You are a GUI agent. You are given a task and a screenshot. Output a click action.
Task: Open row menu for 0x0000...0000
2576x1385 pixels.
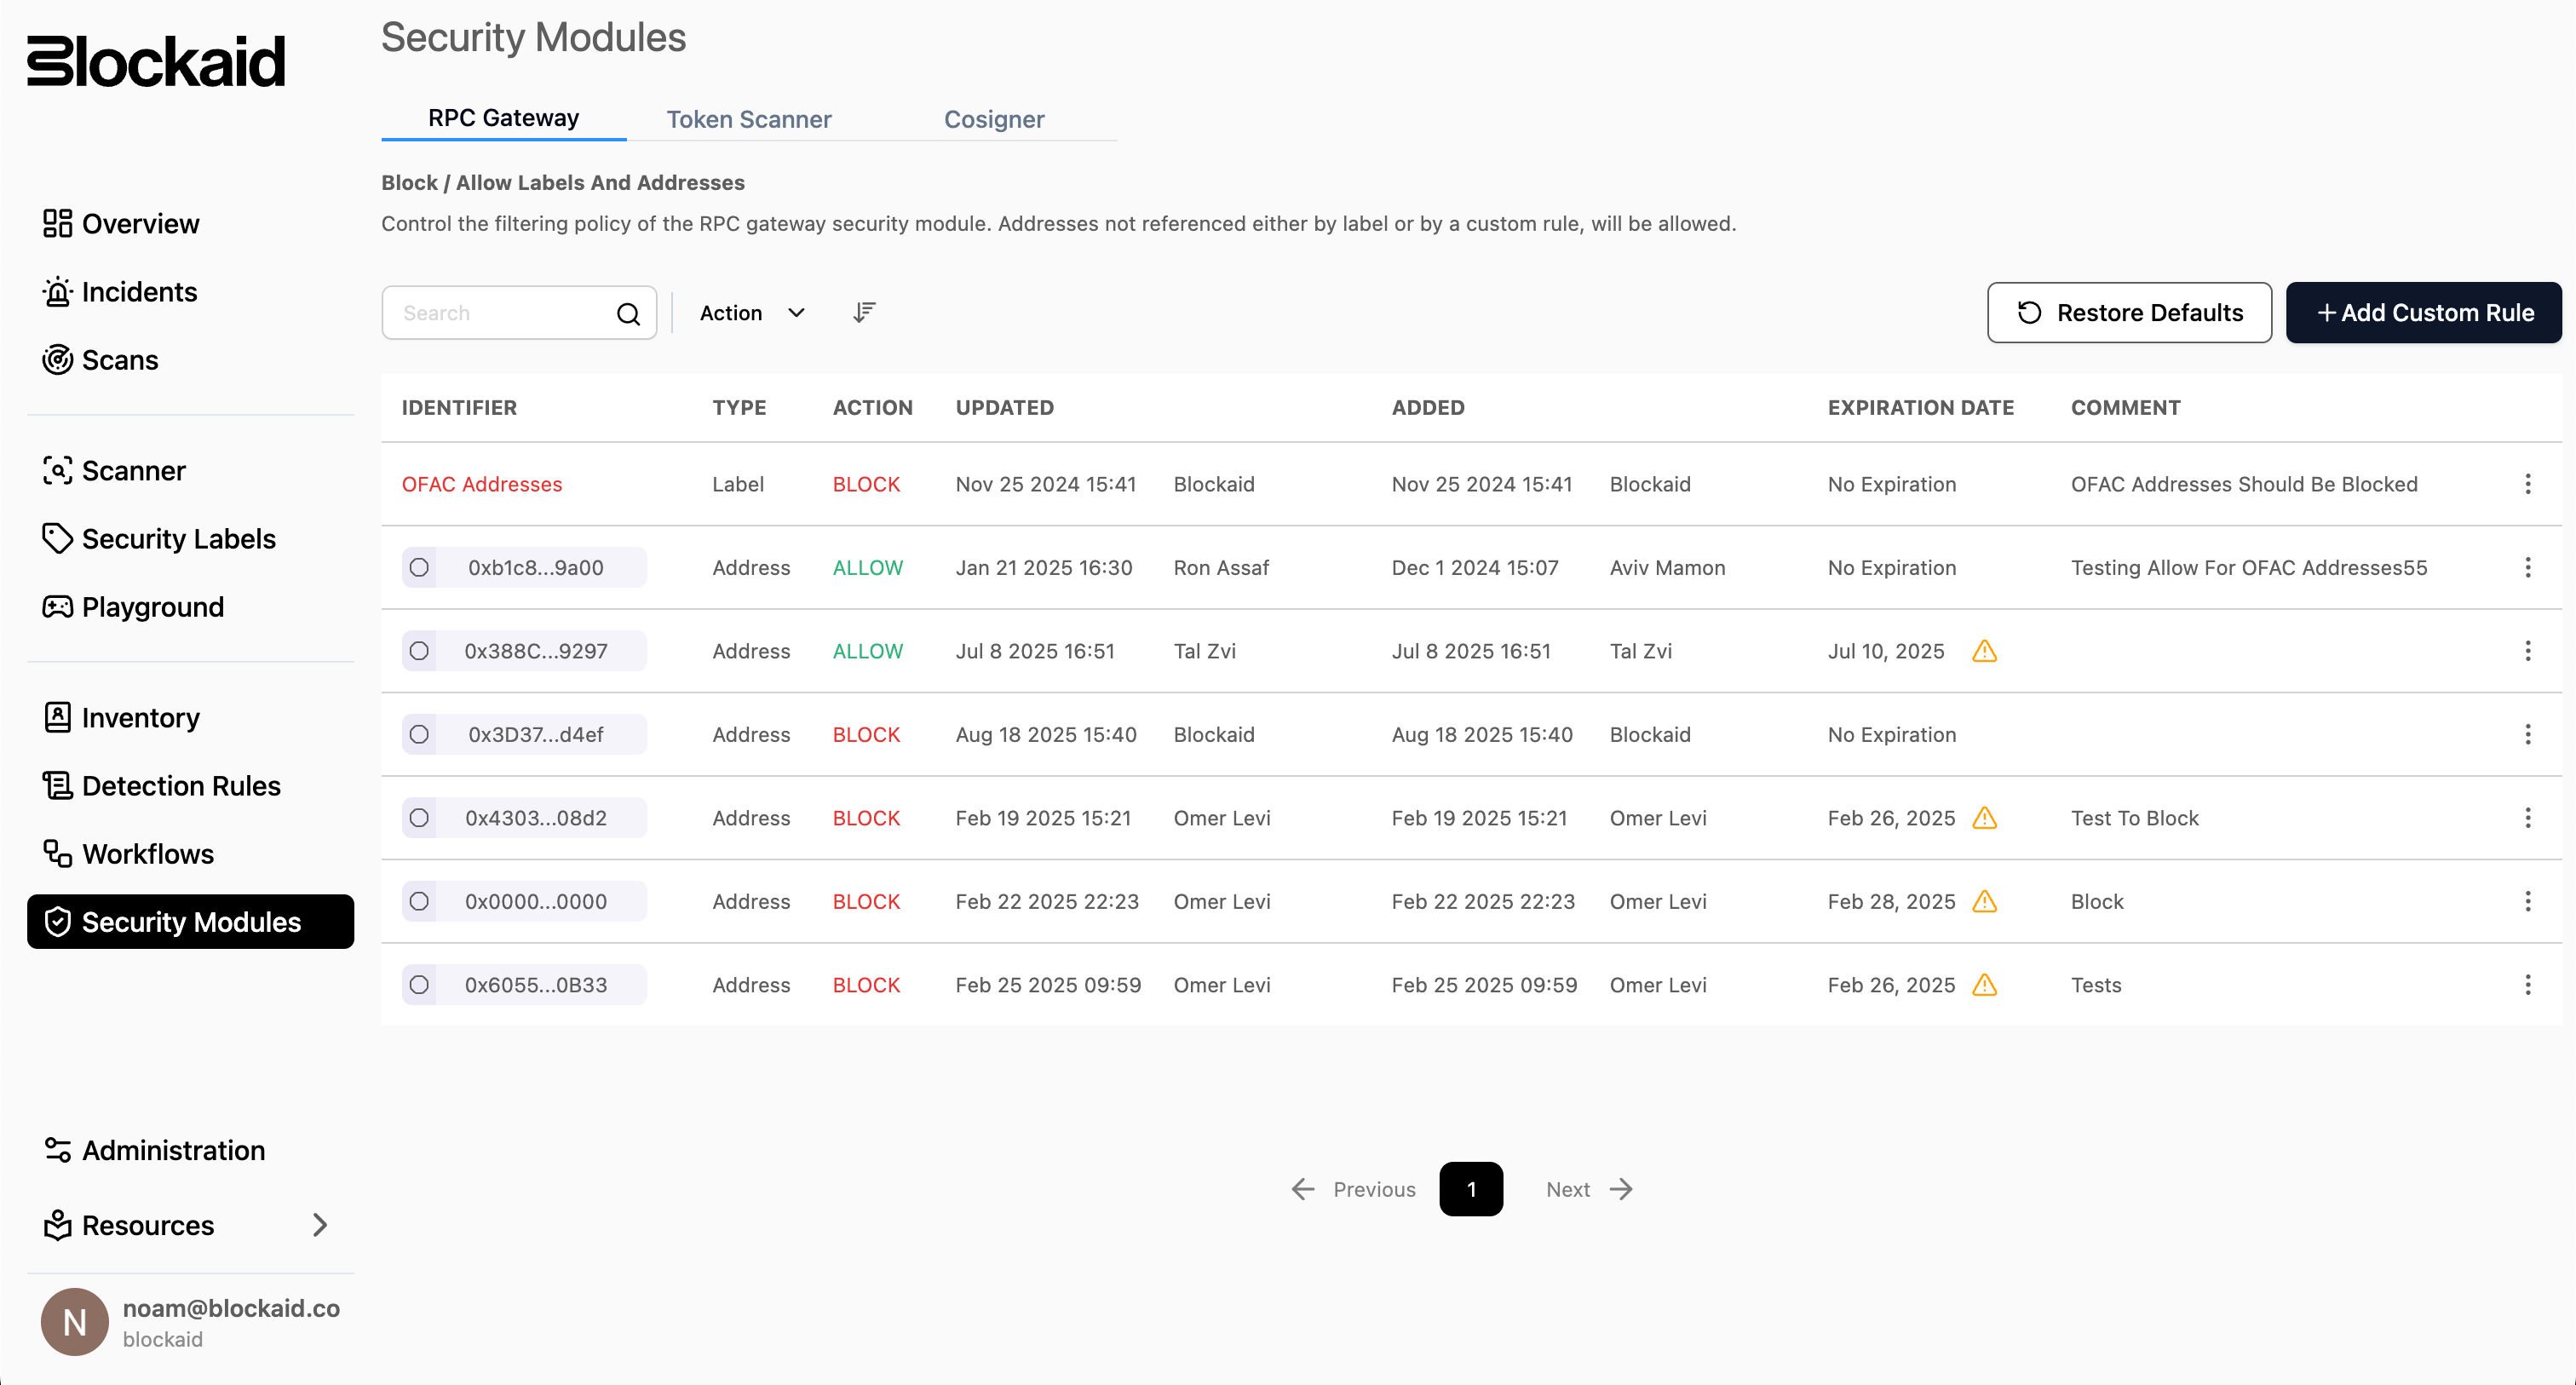pos(2527,901)
